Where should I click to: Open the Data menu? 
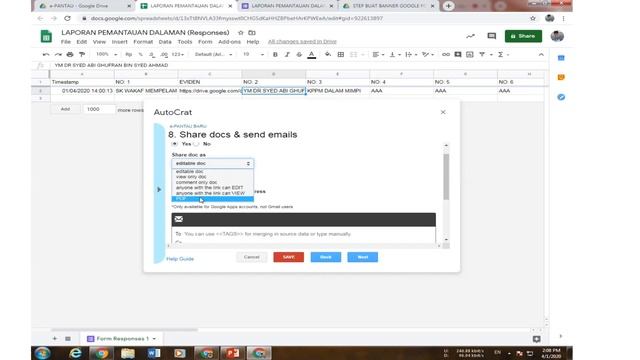click(165, 42)
